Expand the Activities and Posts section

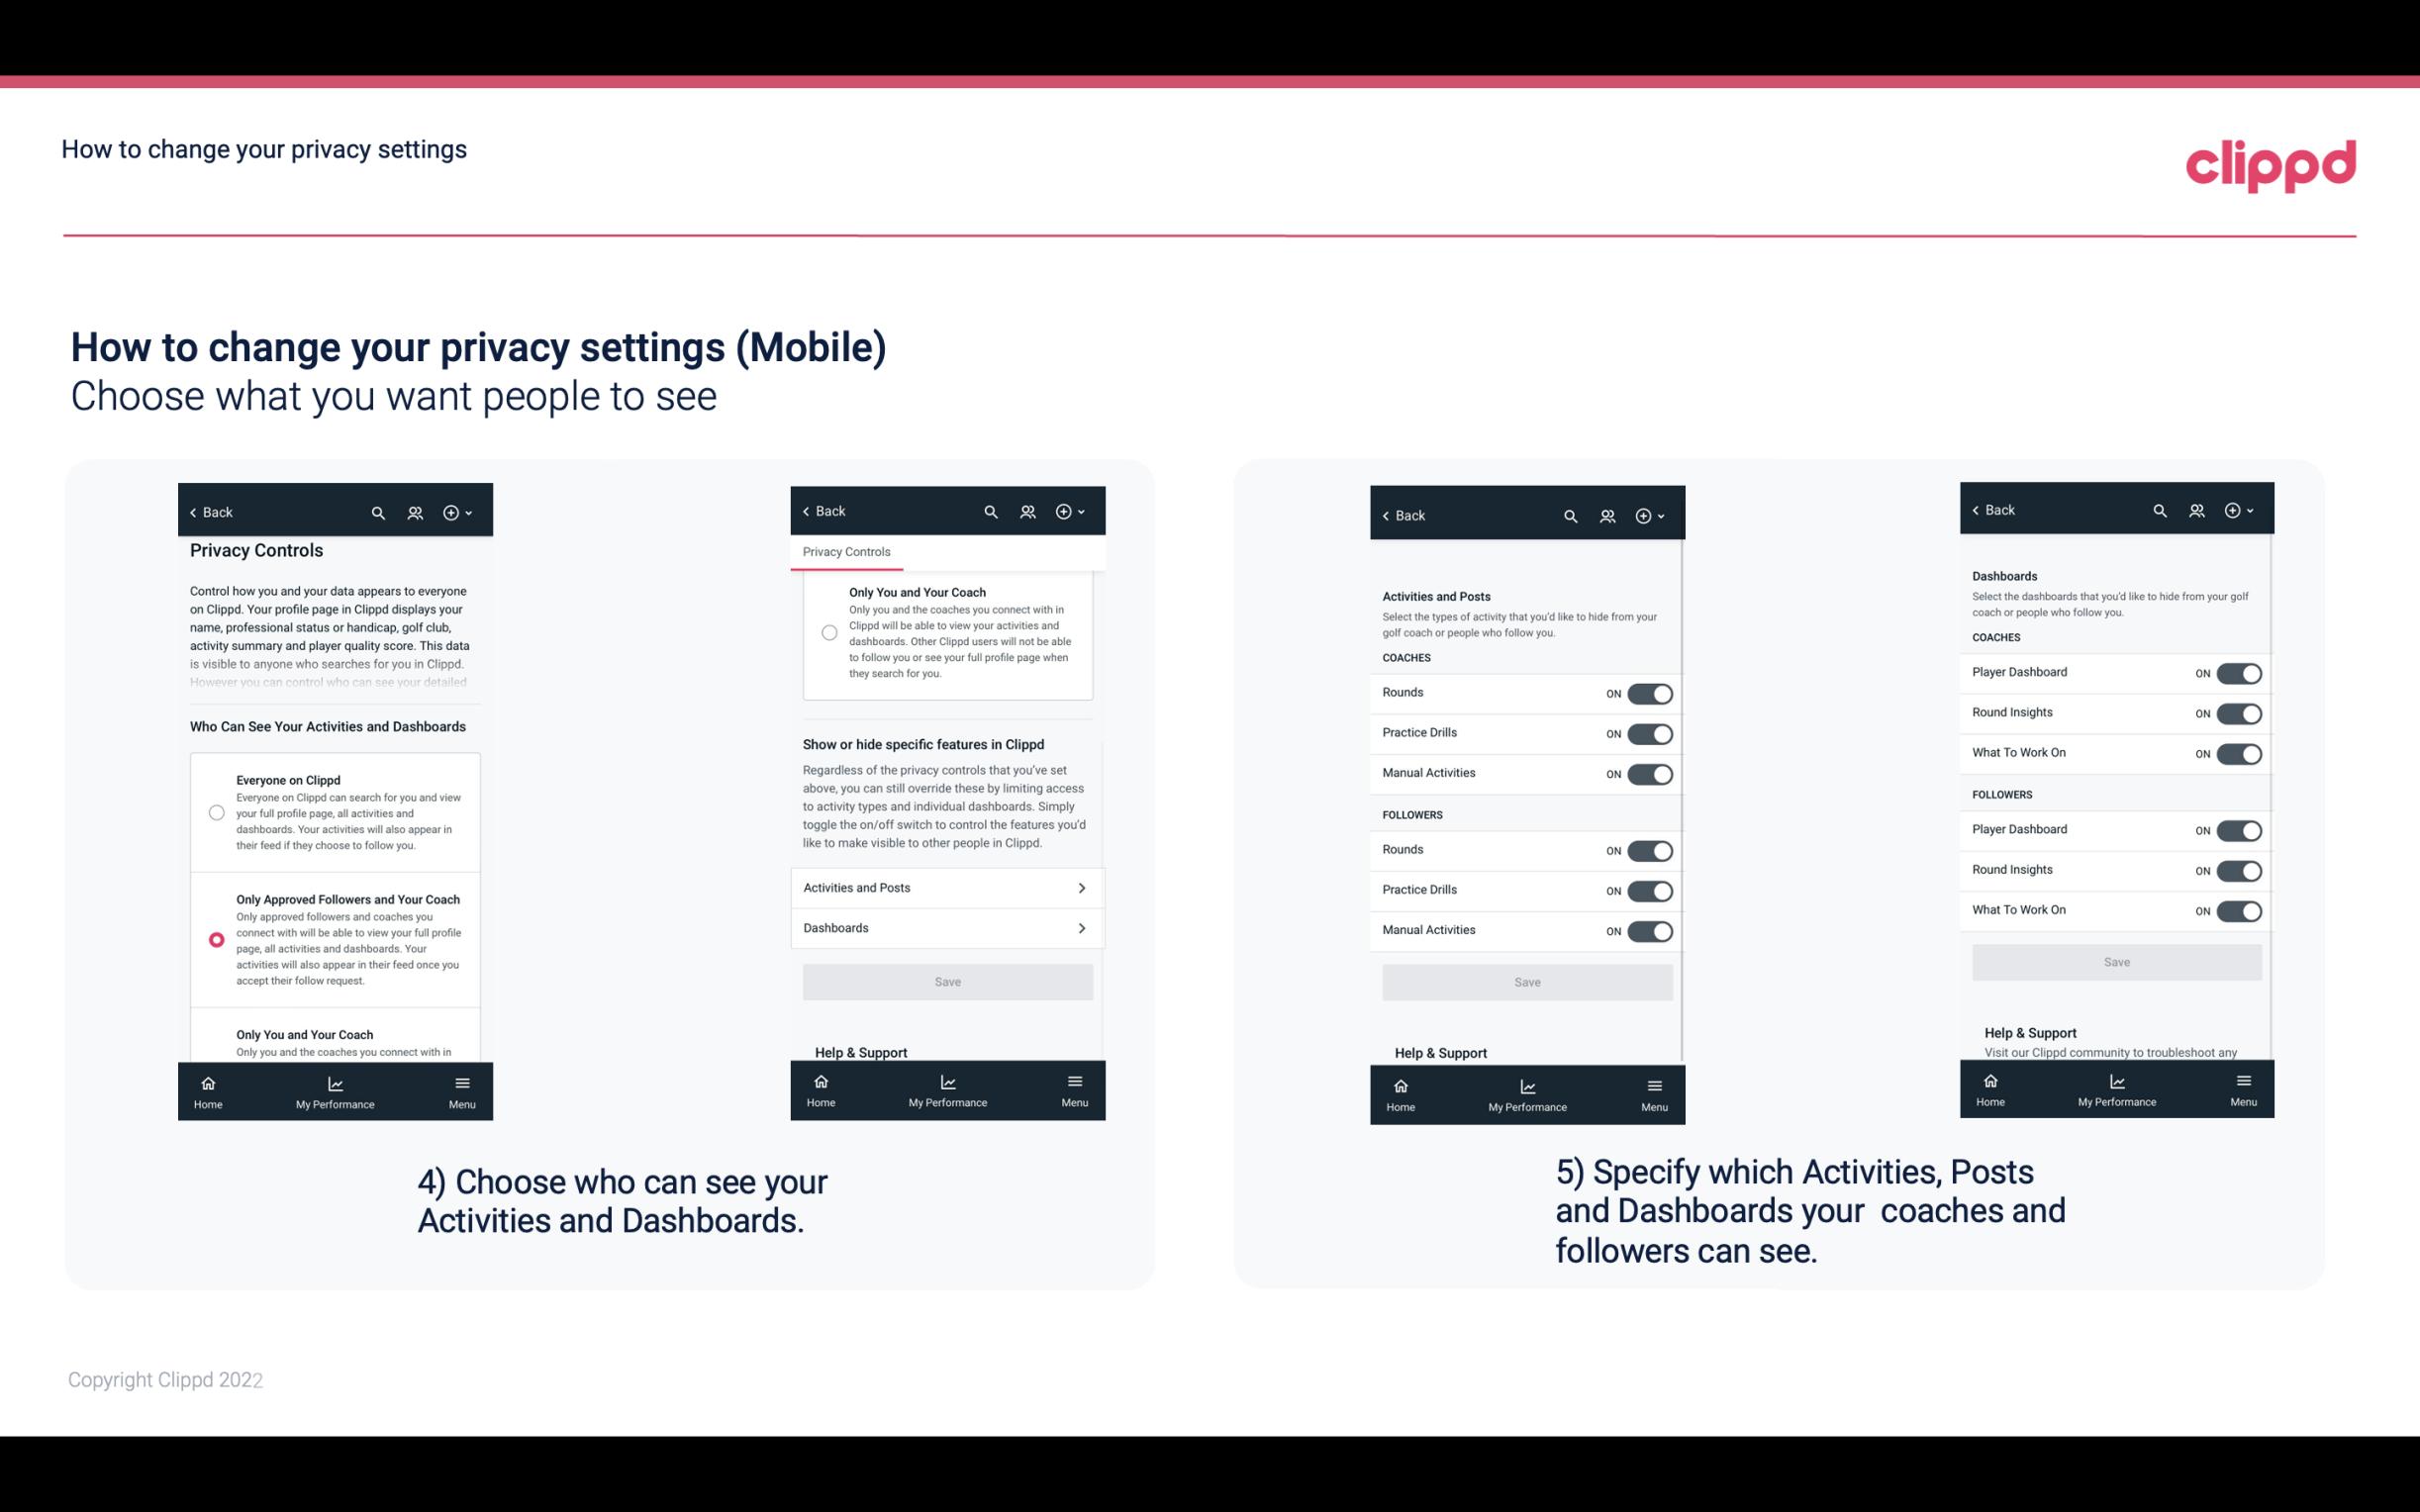click(x=946, y=887)
